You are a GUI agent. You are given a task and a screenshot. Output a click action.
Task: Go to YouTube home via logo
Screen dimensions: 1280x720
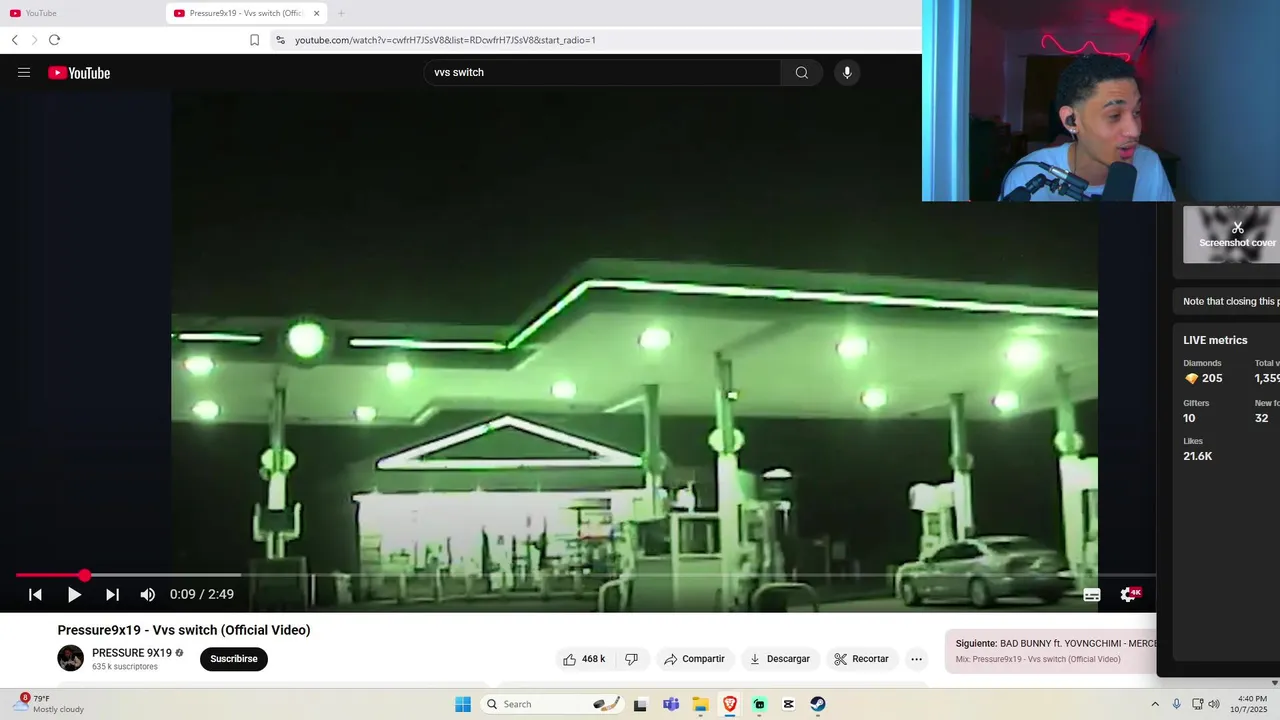pos(79,72)
